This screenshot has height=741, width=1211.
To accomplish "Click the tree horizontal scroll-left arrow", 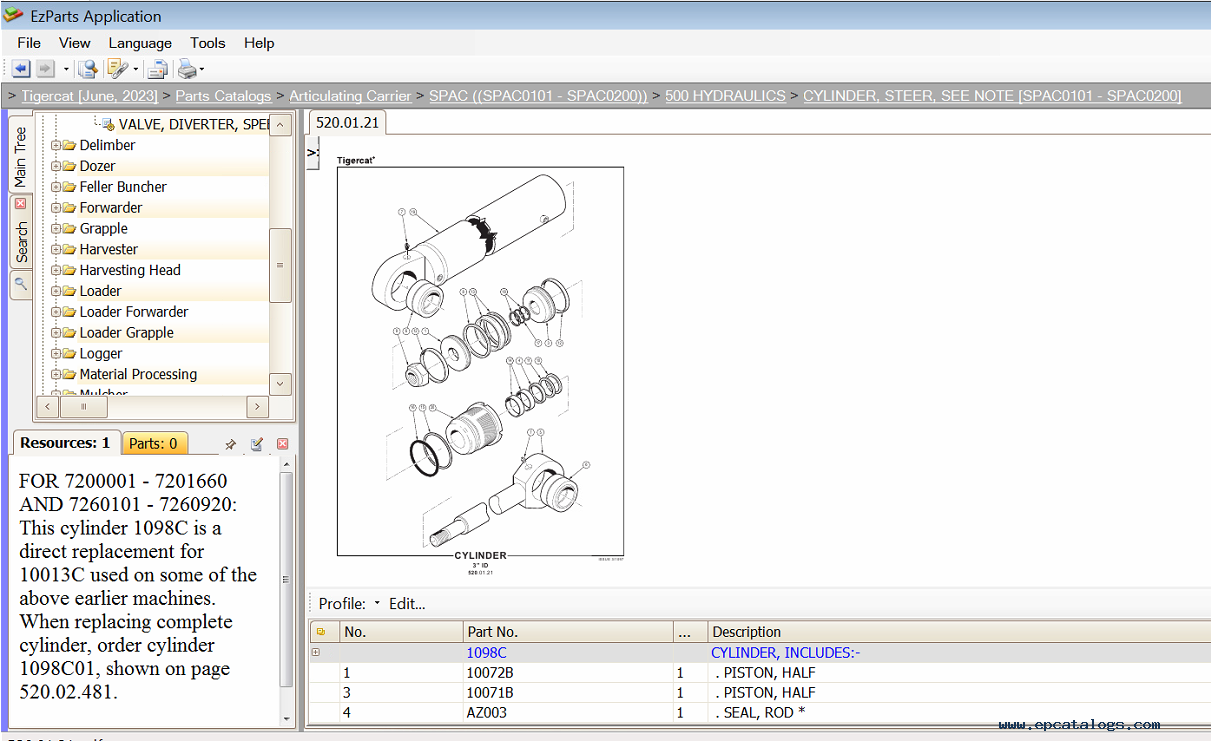I will (x=47, y=407).
